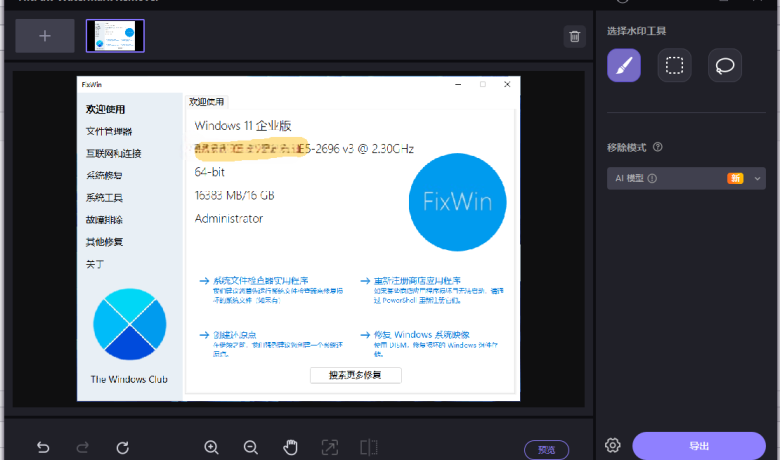Click the 移除模式 label
780x460 pixels.
(x=626, y=148)
